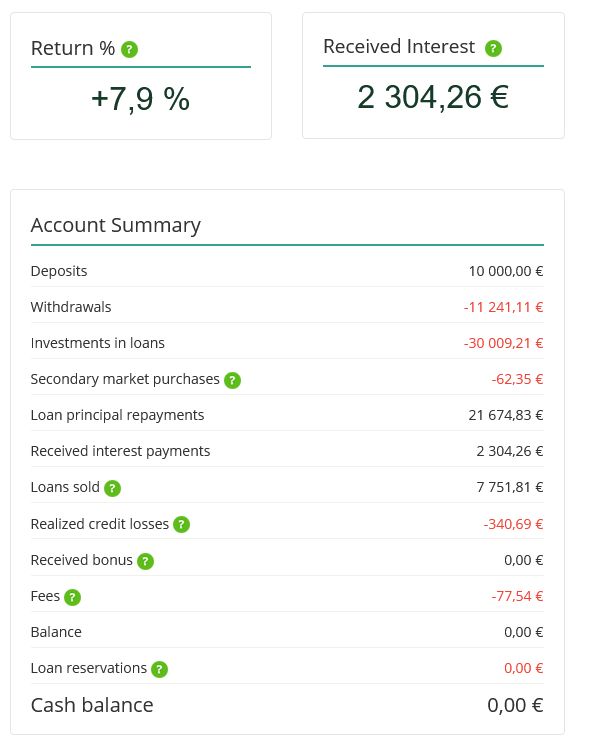Image resolution: width=591 pixels, height=752 pixels.
Task: Click the -77,54 € fees amount
Action: pyautogui.click(x=517, y=597)
